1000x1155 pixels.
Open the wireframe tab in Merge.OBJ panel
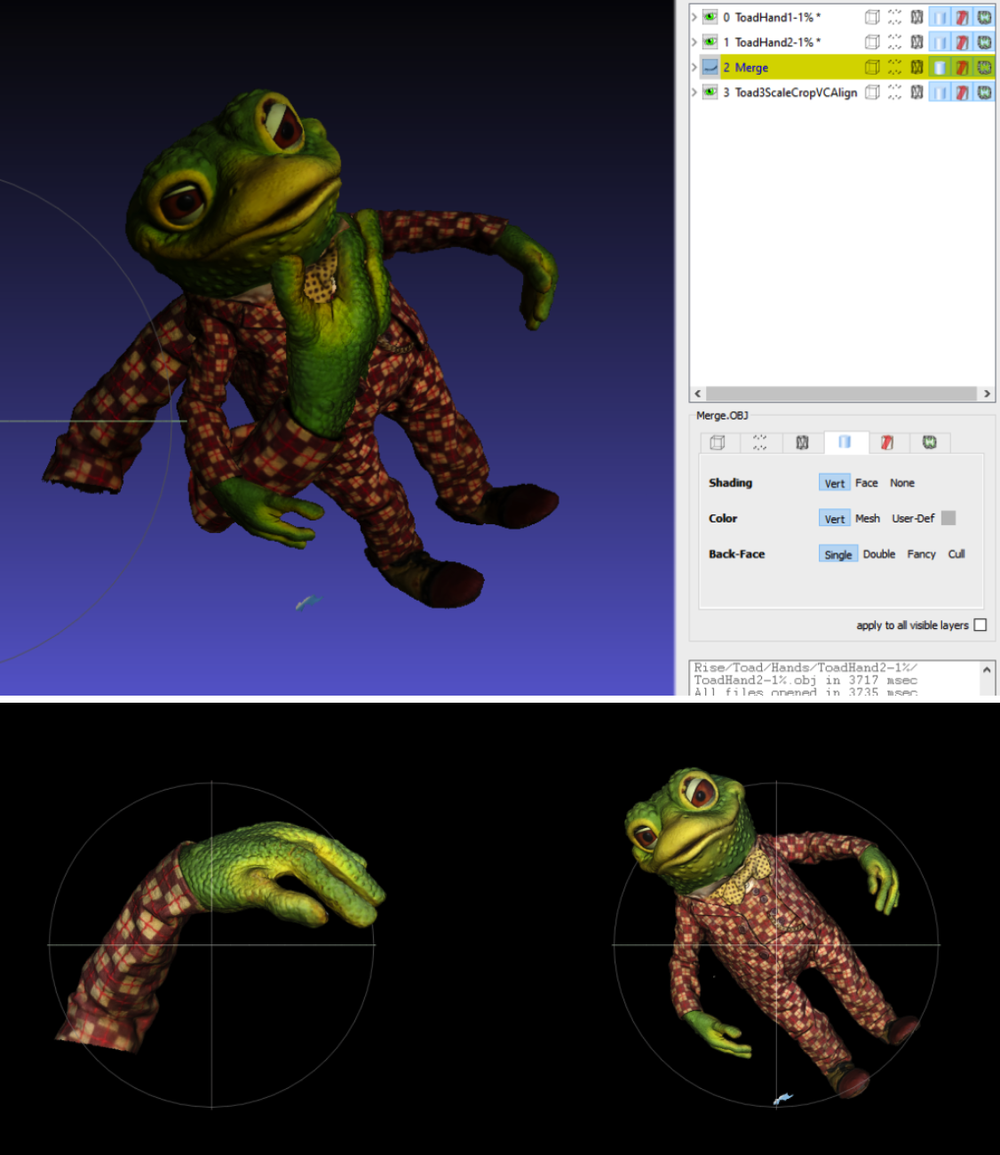coord(802,442)
